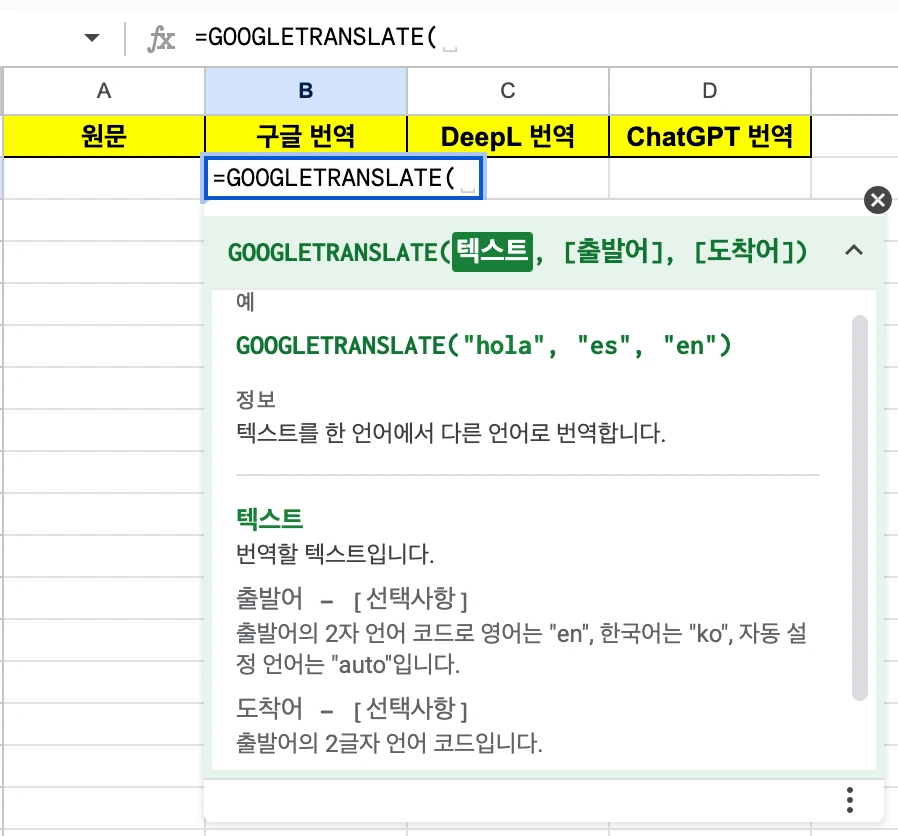The height and width of the screenshot is (836, 898).
Task: Click the 정보 section label
Action: tap(255, 399)
